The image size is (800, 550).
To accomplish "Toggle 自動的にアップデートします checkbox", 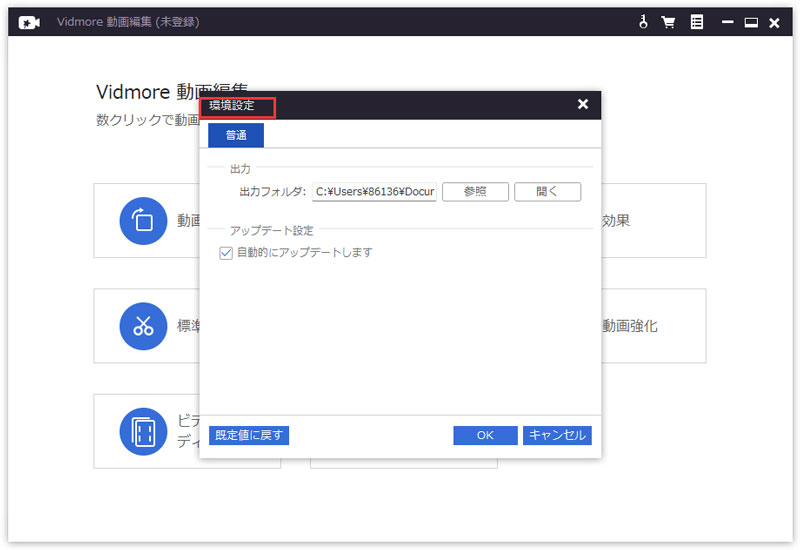I will pos(226,253).
